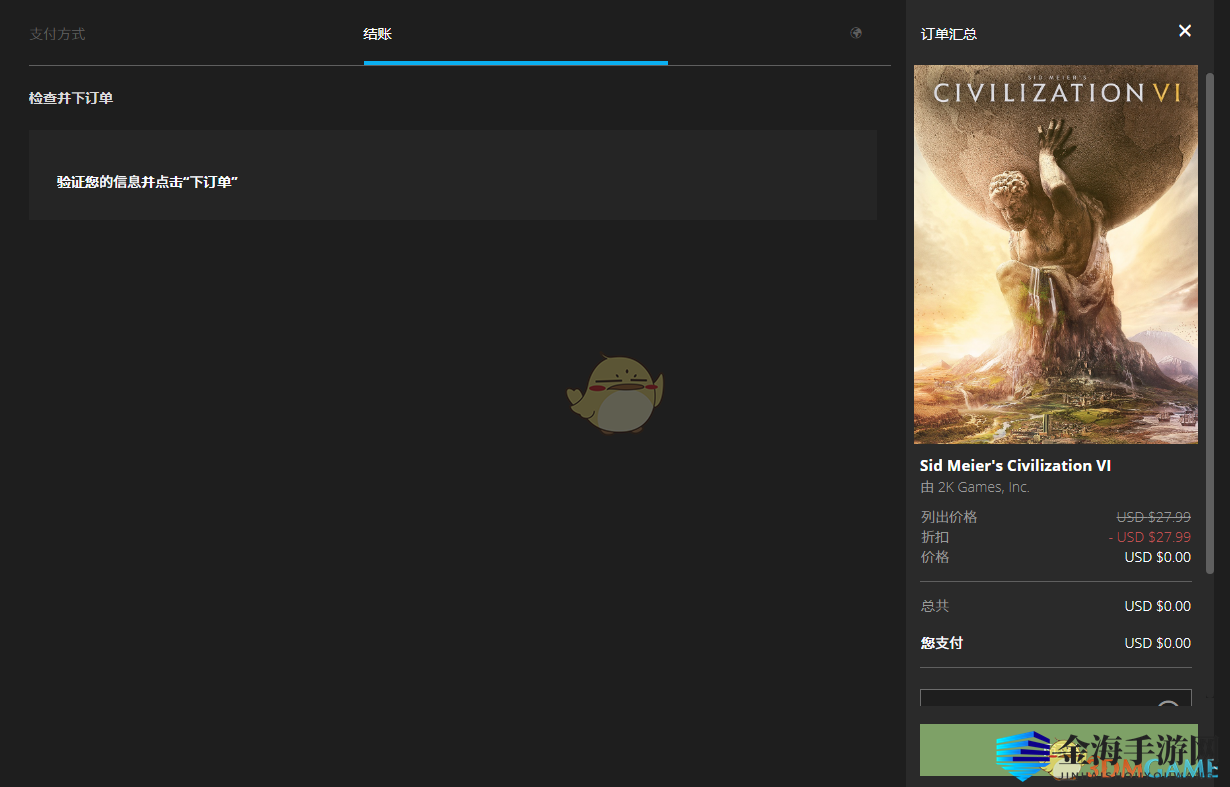Click the Sid Meier's Civilization VI title
The height and width of the screenshot is (787, 1230).
1015,465
